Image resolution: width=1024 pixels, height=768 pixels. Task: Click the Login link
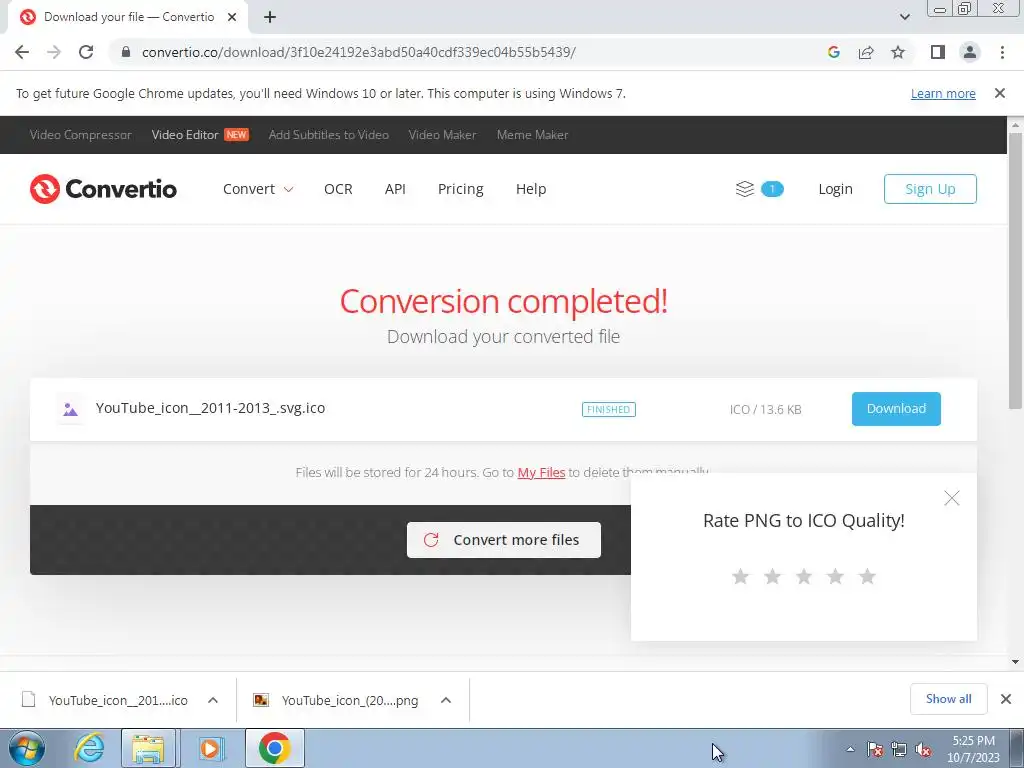pyautogui.click(x=835, y=189)
